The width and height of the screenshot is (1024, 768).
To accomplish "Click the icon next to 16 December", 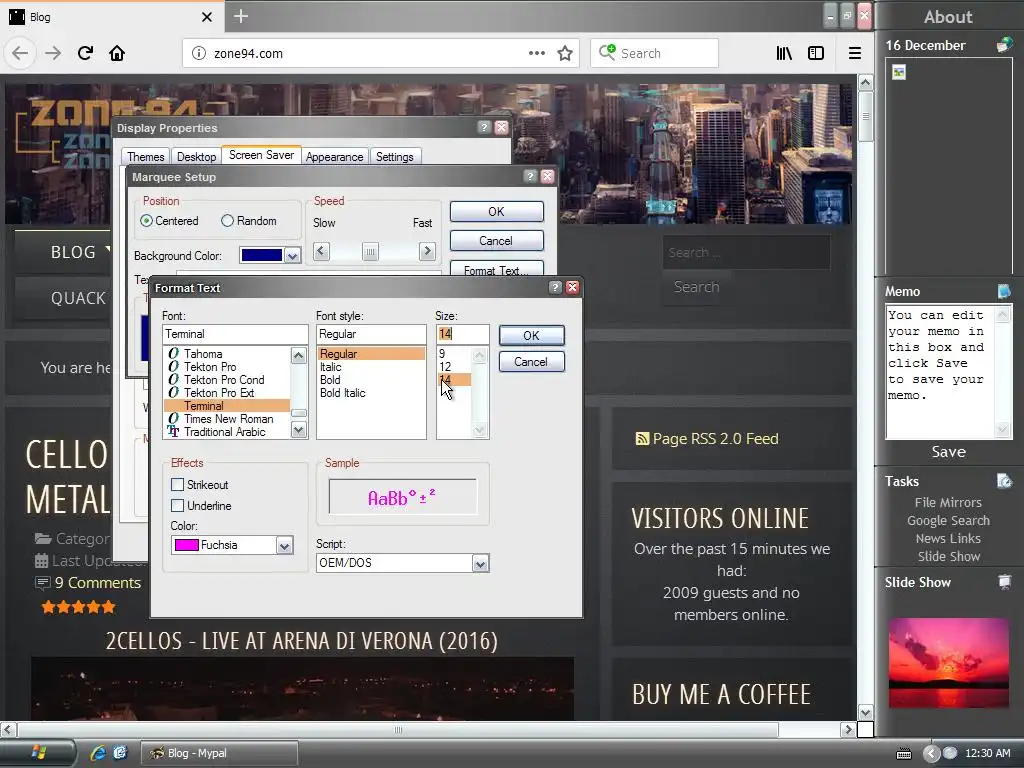I will (x=1004, y=45).
